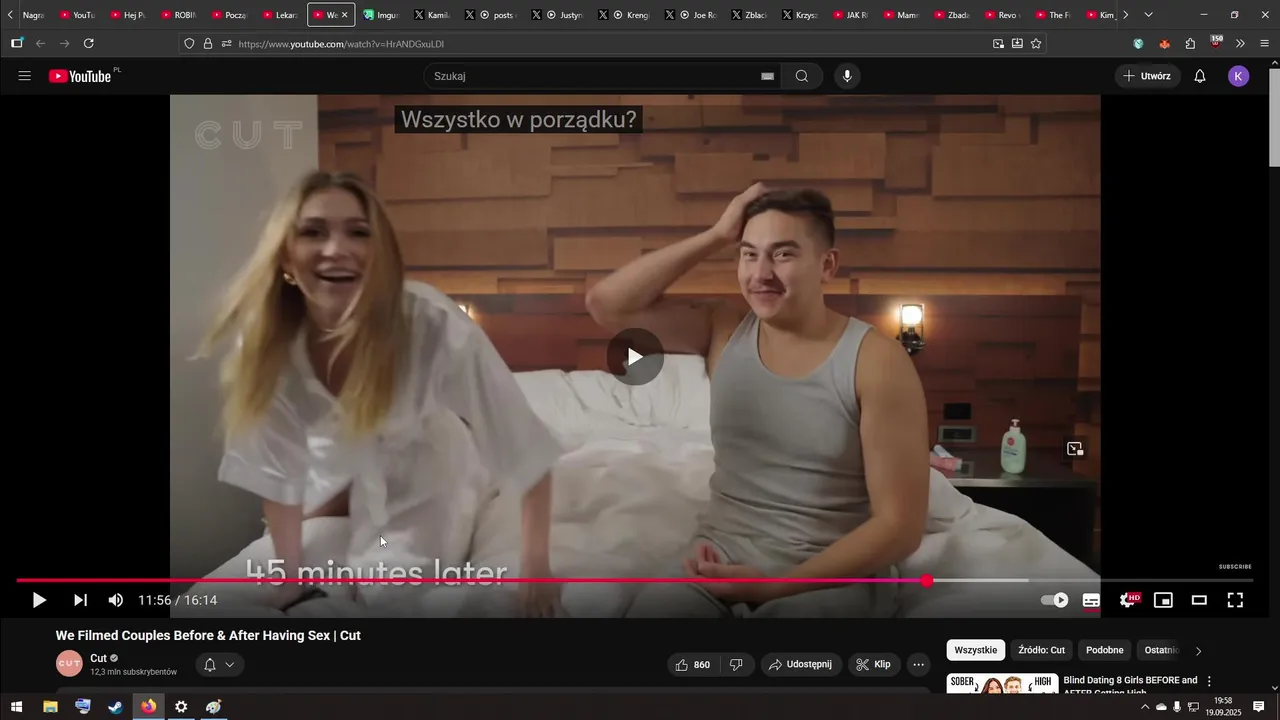Open Windows action center notifications
The height and width of the screenshot is (720, 1280).
1260,707
